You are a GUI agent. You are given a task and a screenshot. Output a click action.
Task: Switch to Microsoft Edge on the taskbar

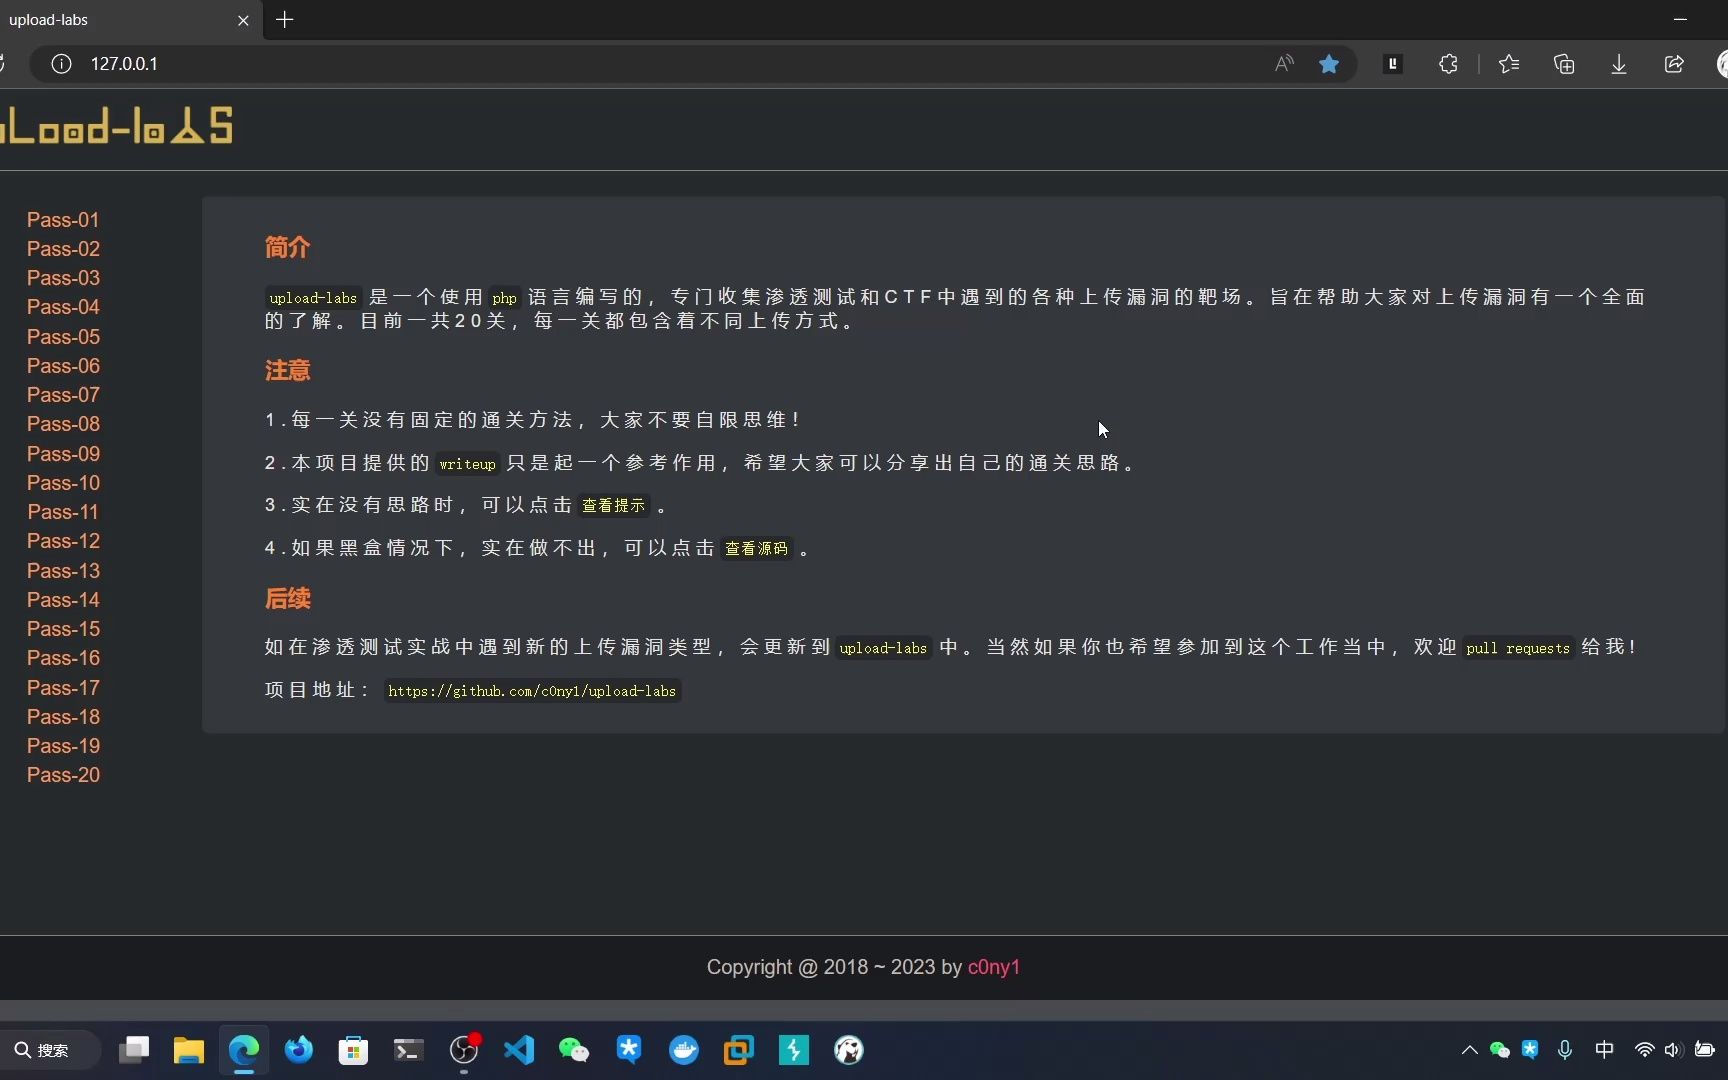pos(244,1050)
